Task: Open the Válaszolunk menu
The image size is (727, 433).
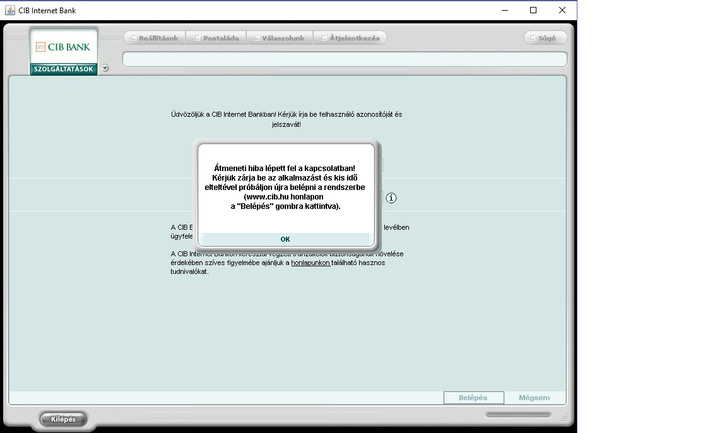Action: coord(280,38)
